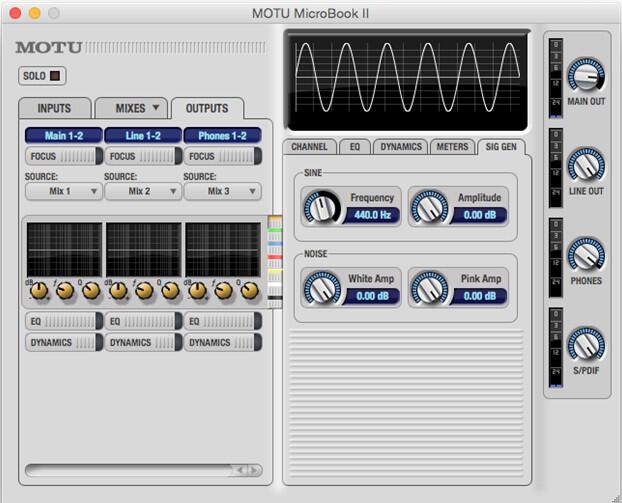Image resolution: width=622 pixels, height=503 pixels.
Task: Click the Phones 1-2 Q knob
Action: (250, 291)
